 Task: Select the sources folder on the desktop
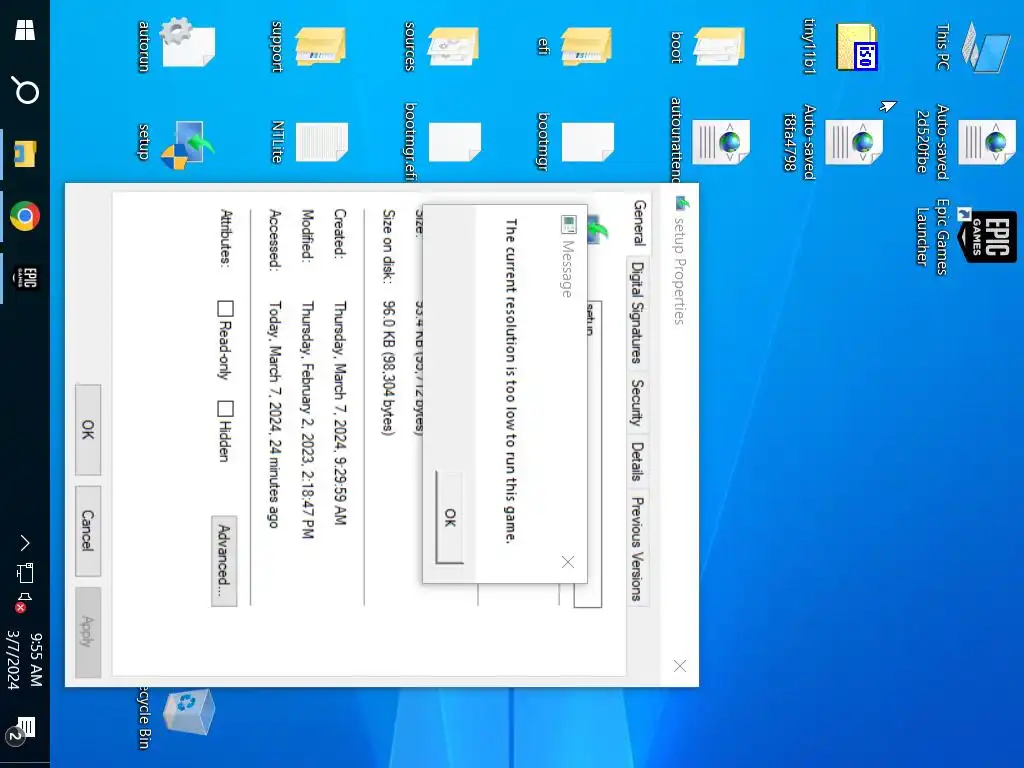441,46
